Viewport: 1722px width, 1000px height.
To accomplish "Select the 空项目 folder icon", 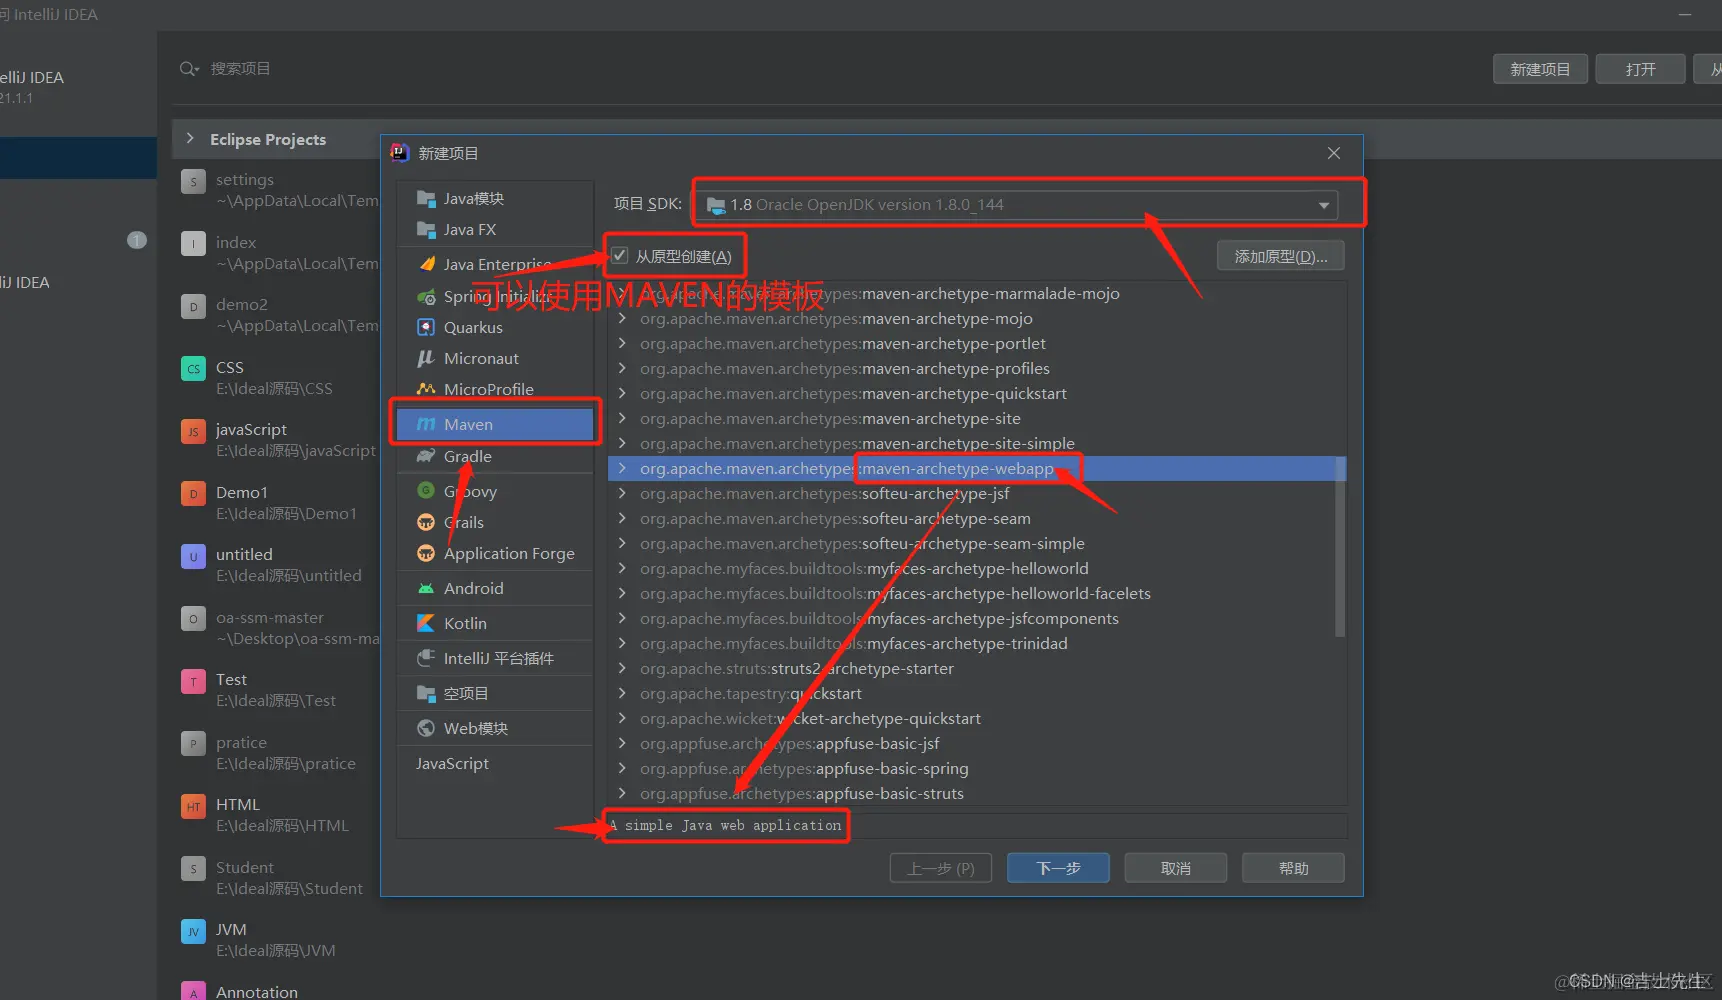I will 426,693.
